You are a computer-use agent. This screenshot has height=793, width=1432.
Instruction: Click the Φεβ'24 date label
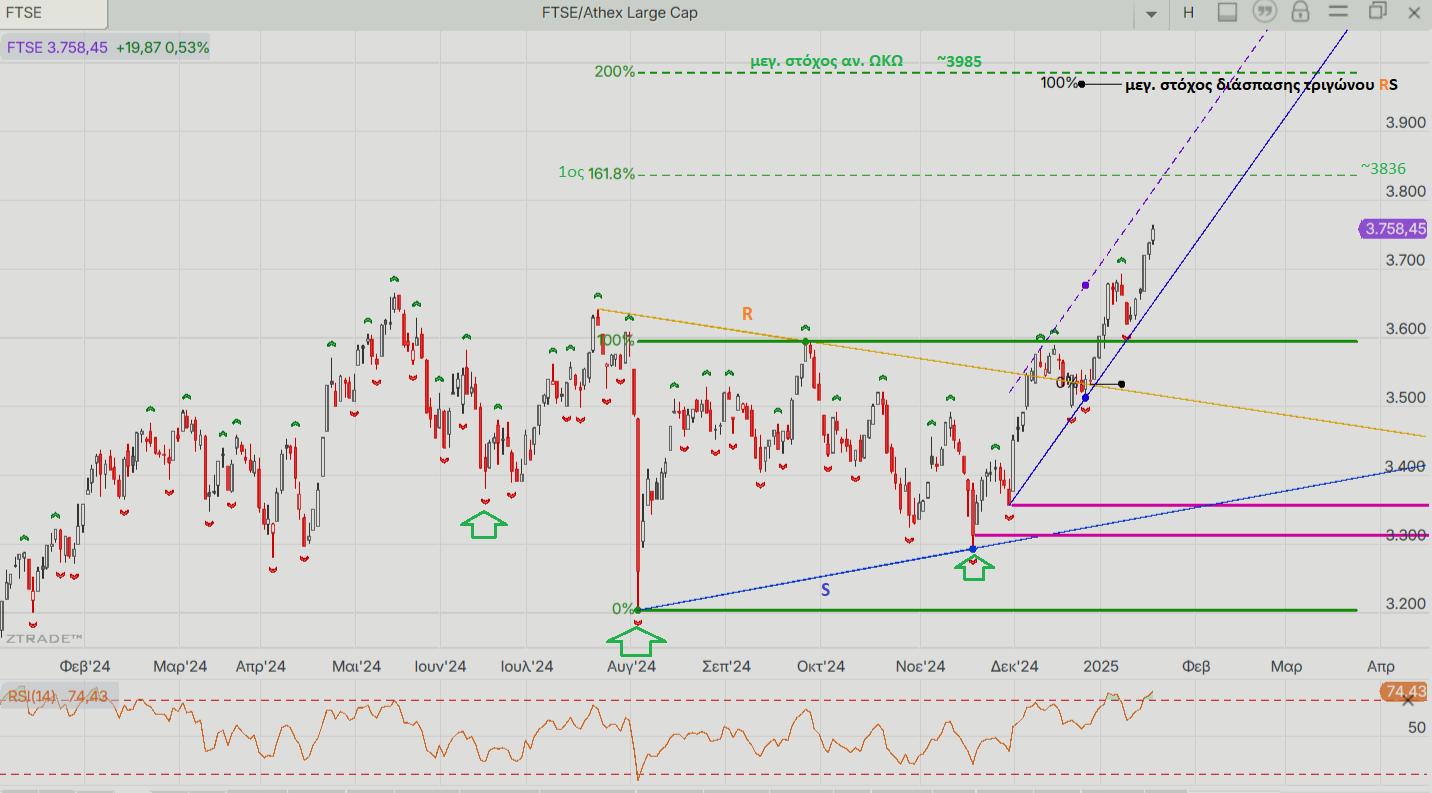tap(84, 666)
